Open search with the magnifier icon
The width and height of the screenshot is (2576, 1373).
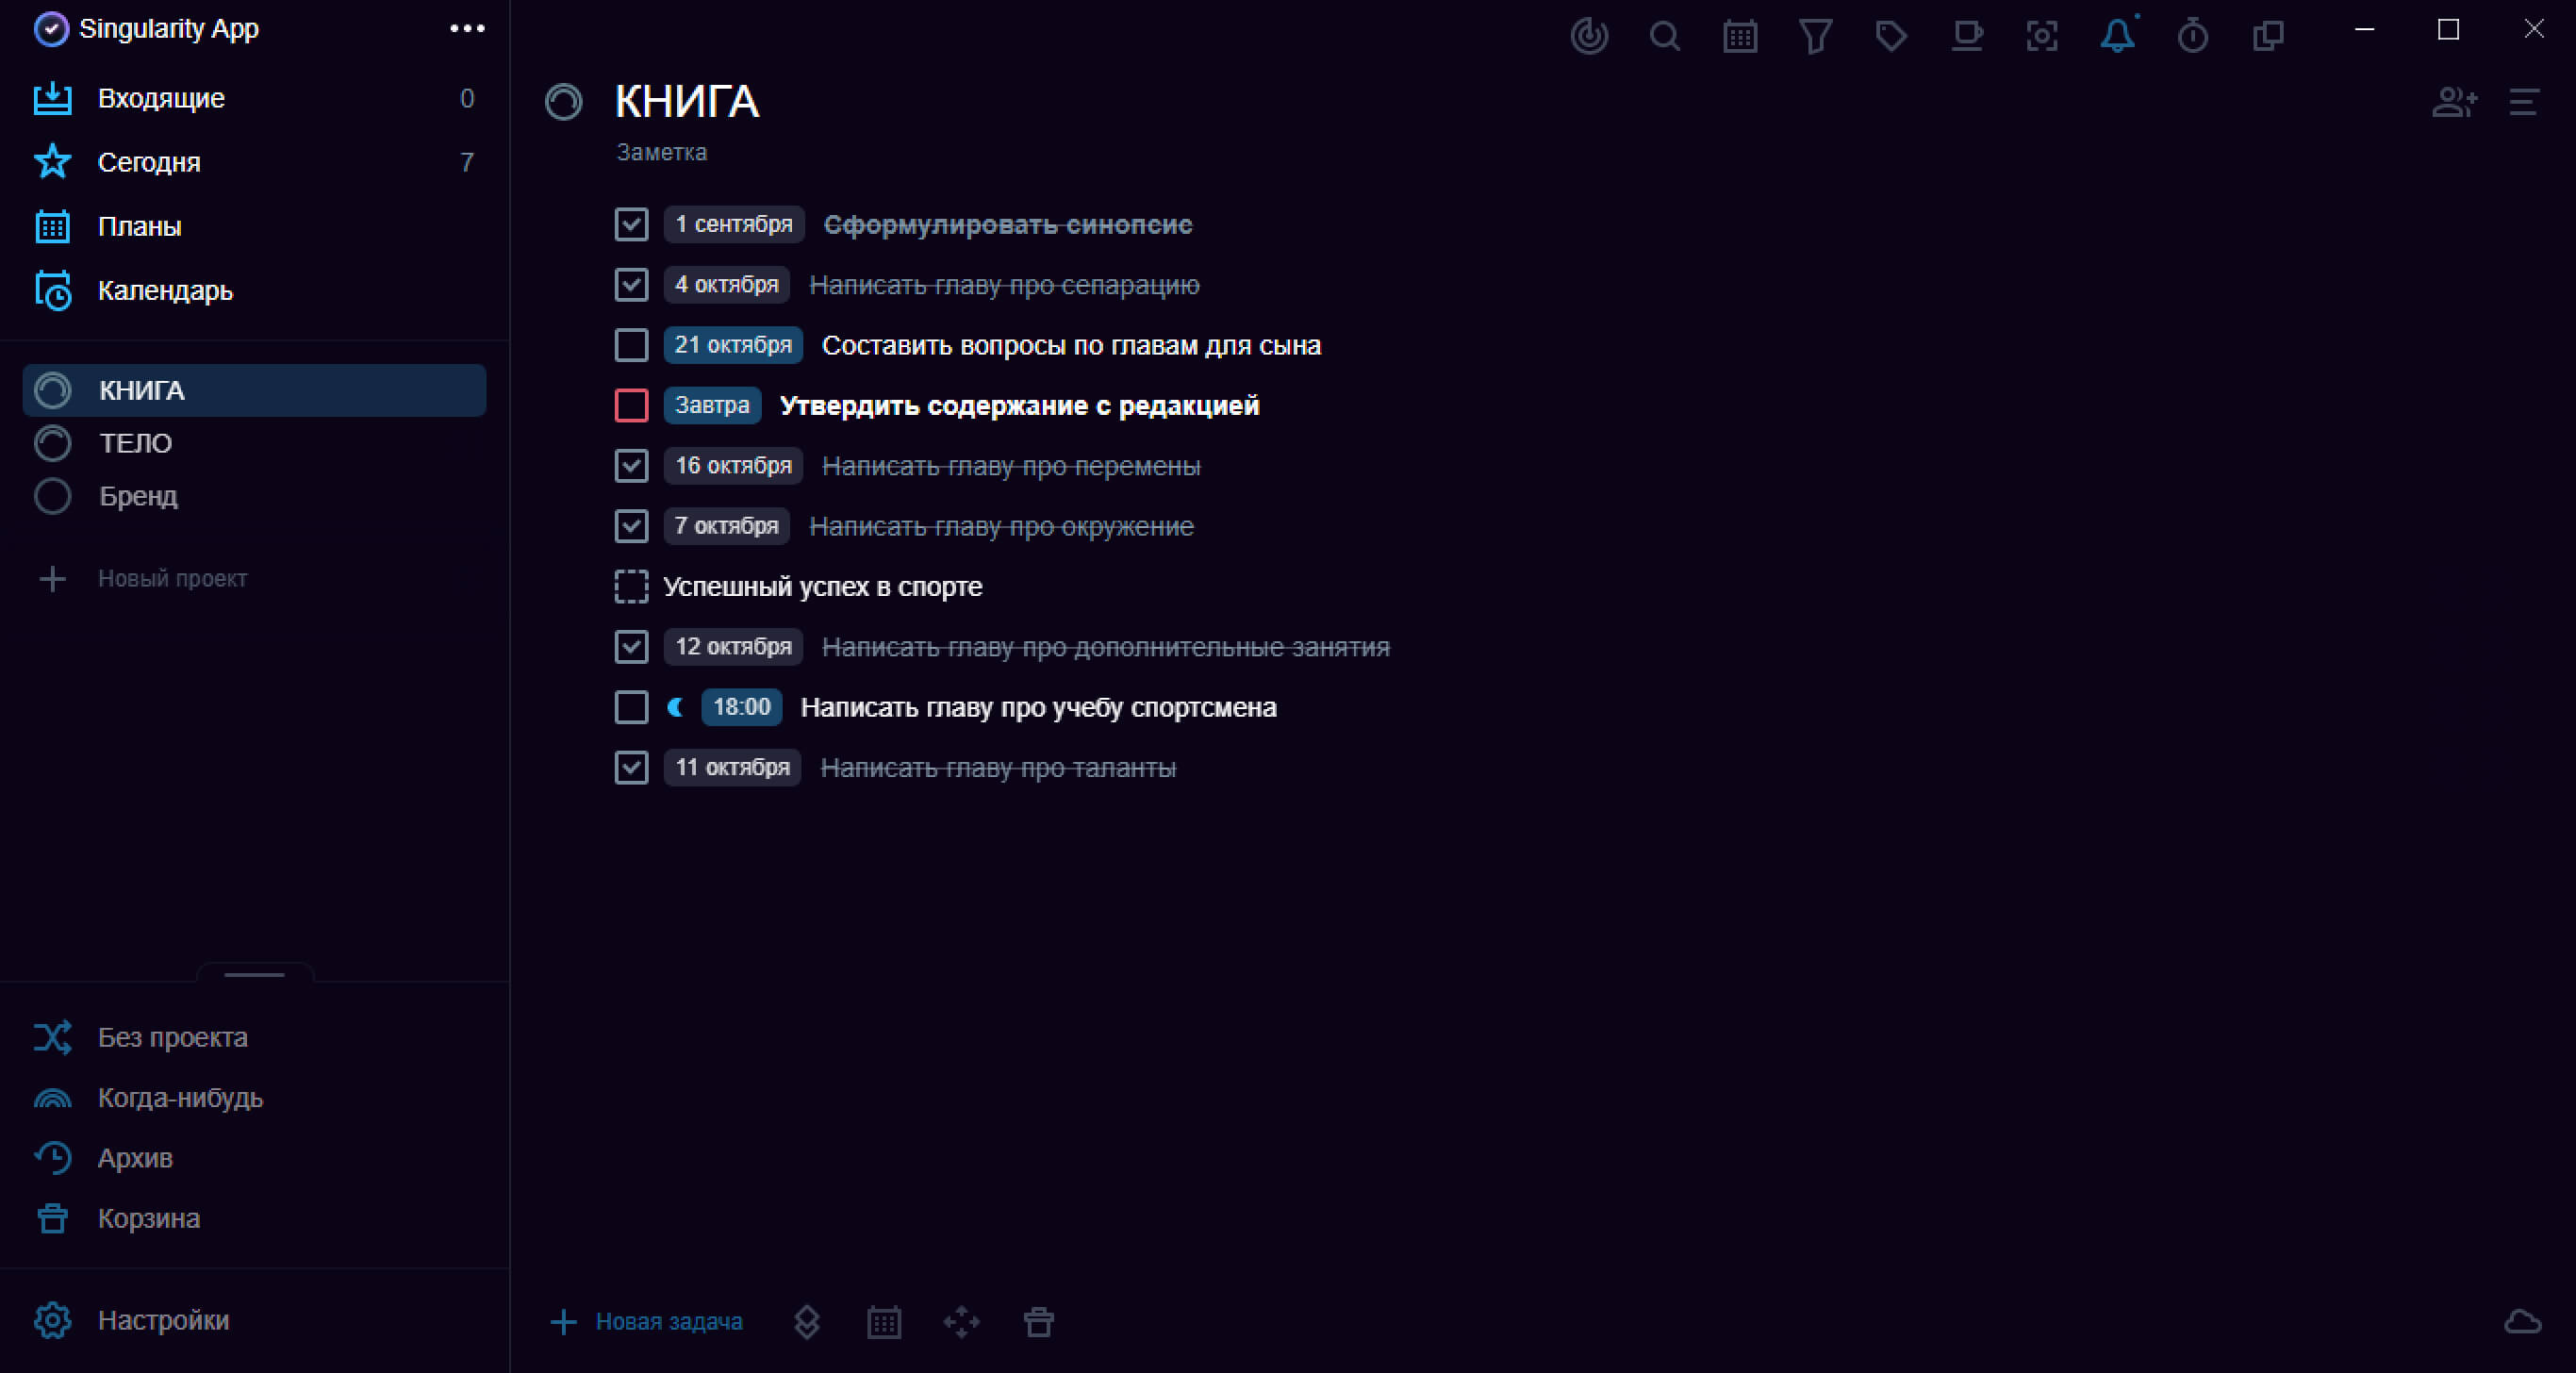(1665, 36)
